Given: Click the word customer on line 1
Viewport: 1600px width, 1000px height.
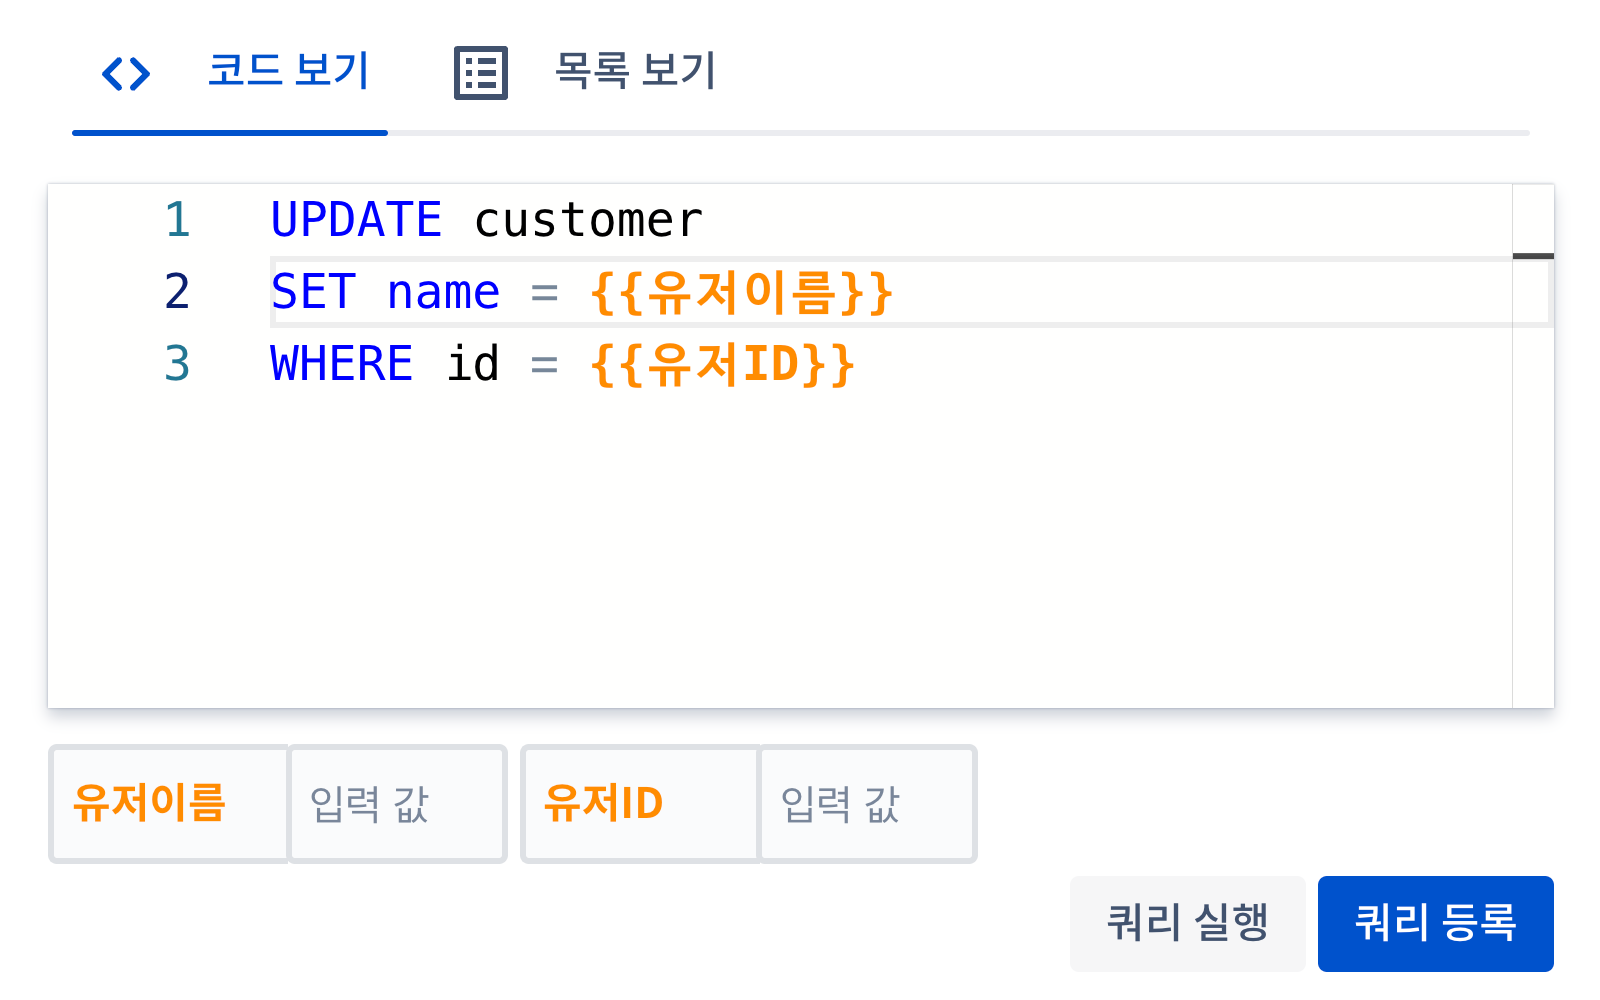Looking at the screenshot, I should [588, 220].
